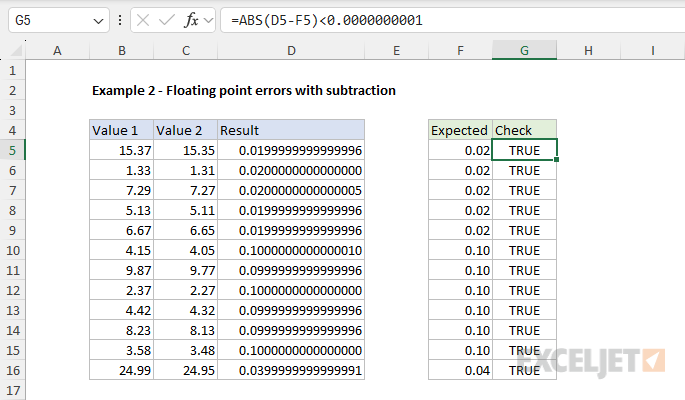Select Result cell 0.0200000000000005
Image resolution: width=685 pixels, height=400 pixels.
click(291, 190)
